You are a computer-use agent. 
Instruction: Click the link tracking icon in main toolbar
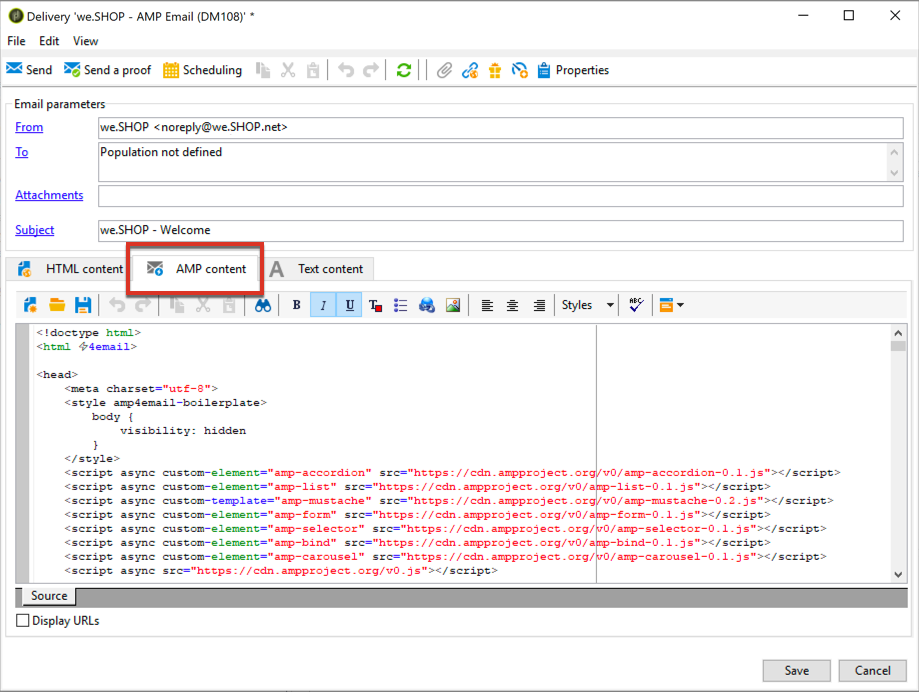(469, 70)
